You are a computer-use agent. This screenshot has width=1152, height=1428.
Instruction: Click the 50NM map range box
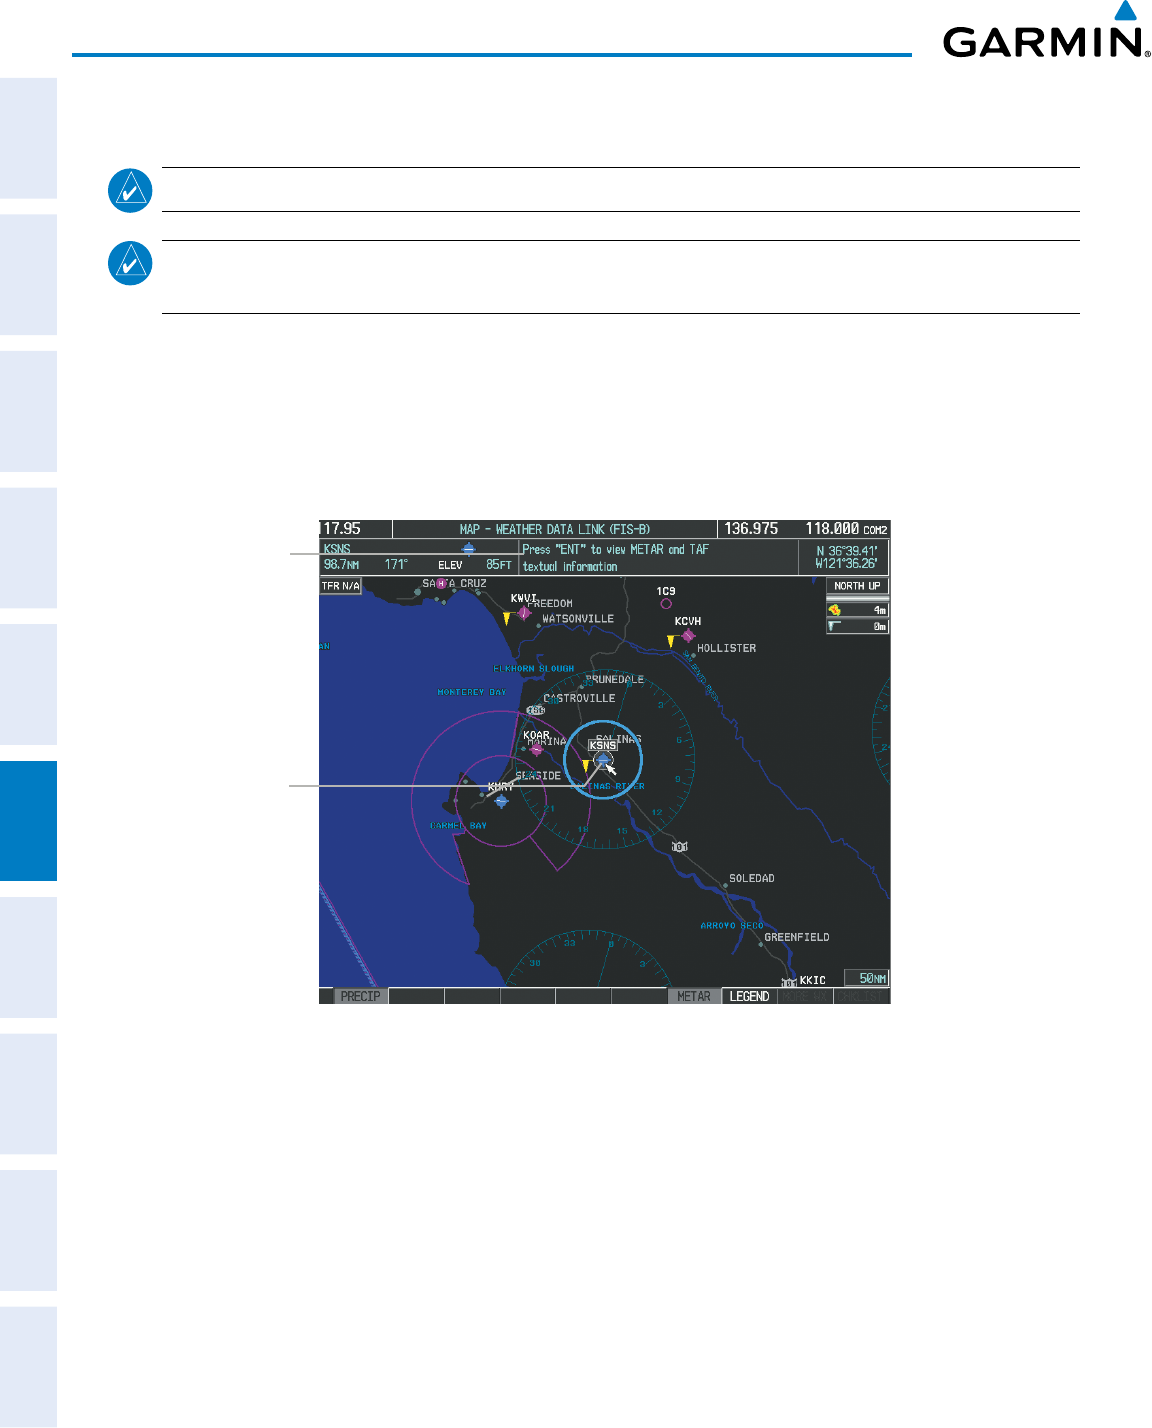click(x=866, y=978)
